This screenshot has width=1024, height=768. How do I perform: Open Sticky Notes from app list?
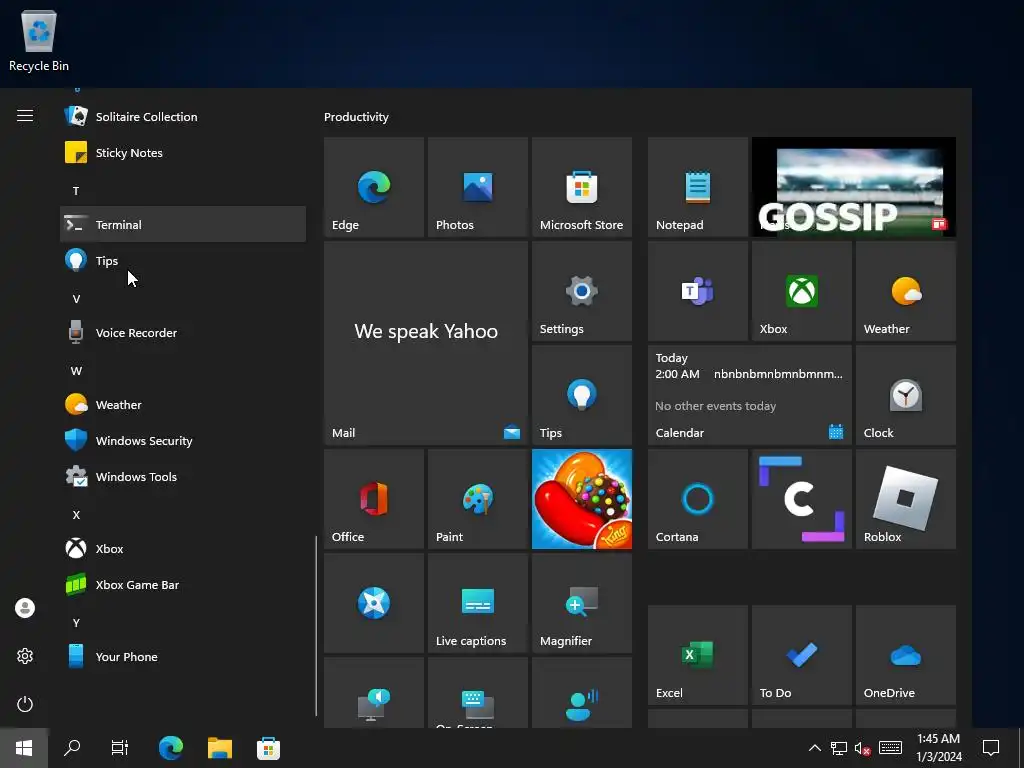[183, 153]
